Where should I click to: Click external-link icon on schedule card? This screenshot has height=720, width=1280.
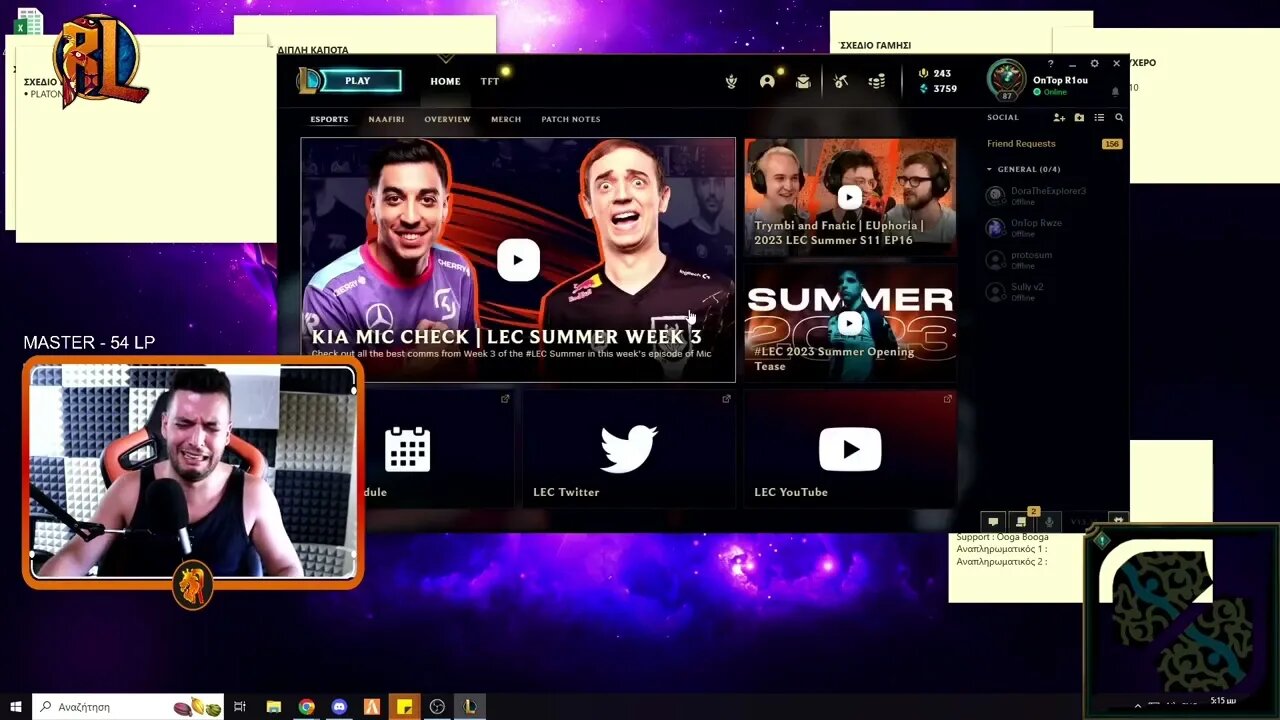tap(505, 399)
